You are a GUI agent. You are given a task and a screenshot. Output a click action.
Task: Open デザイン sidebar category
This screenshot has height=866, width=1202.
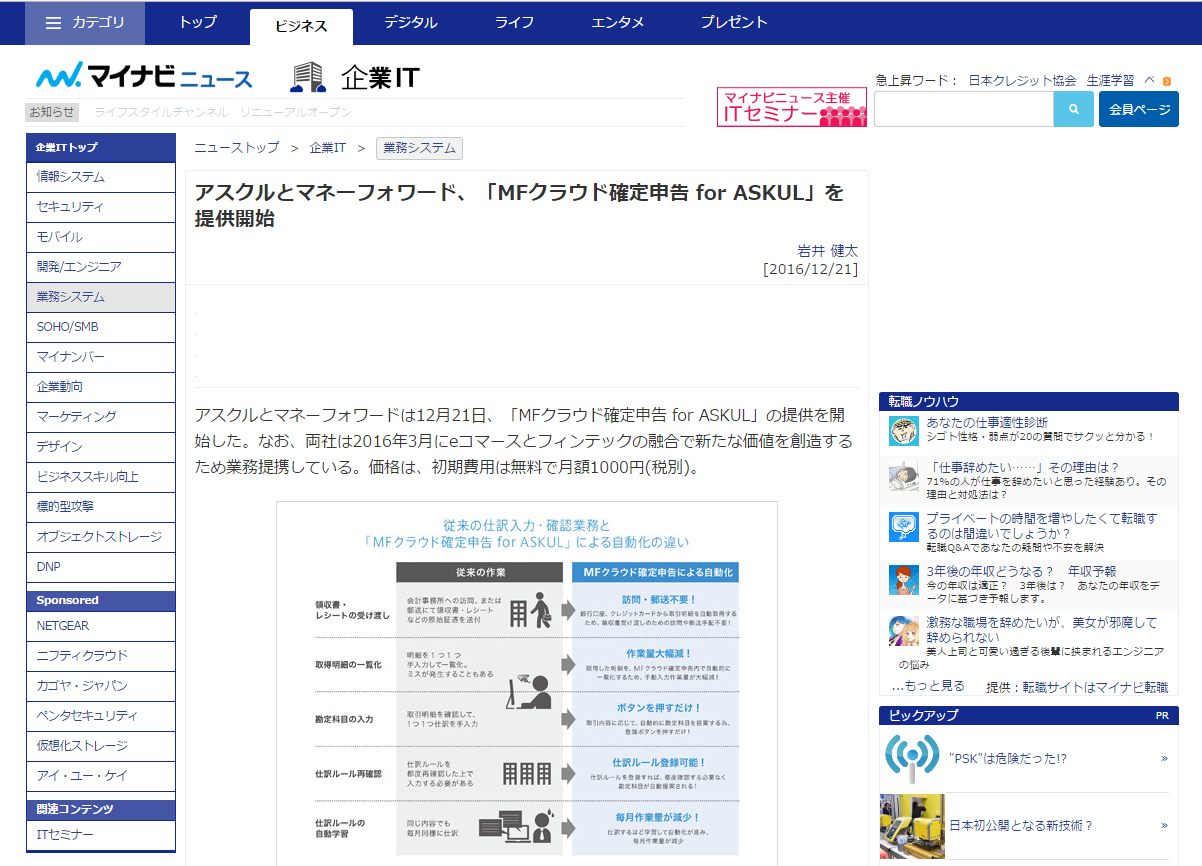click(x=100, y=447)
